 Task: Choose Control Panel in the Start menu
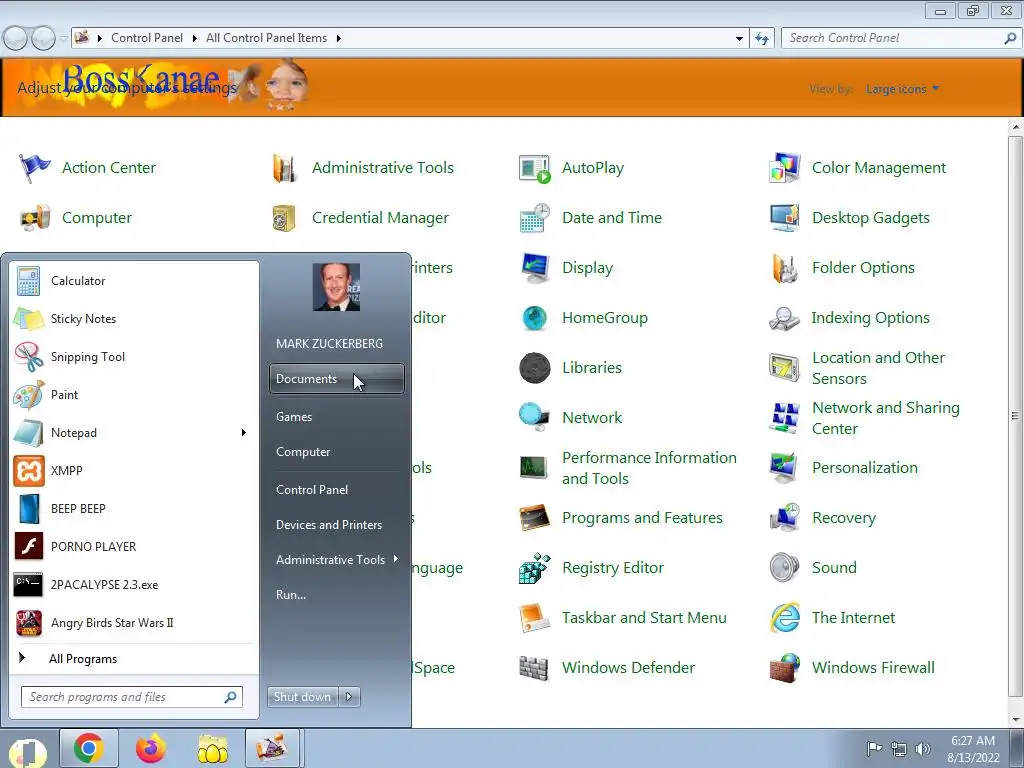pos(337,490)
